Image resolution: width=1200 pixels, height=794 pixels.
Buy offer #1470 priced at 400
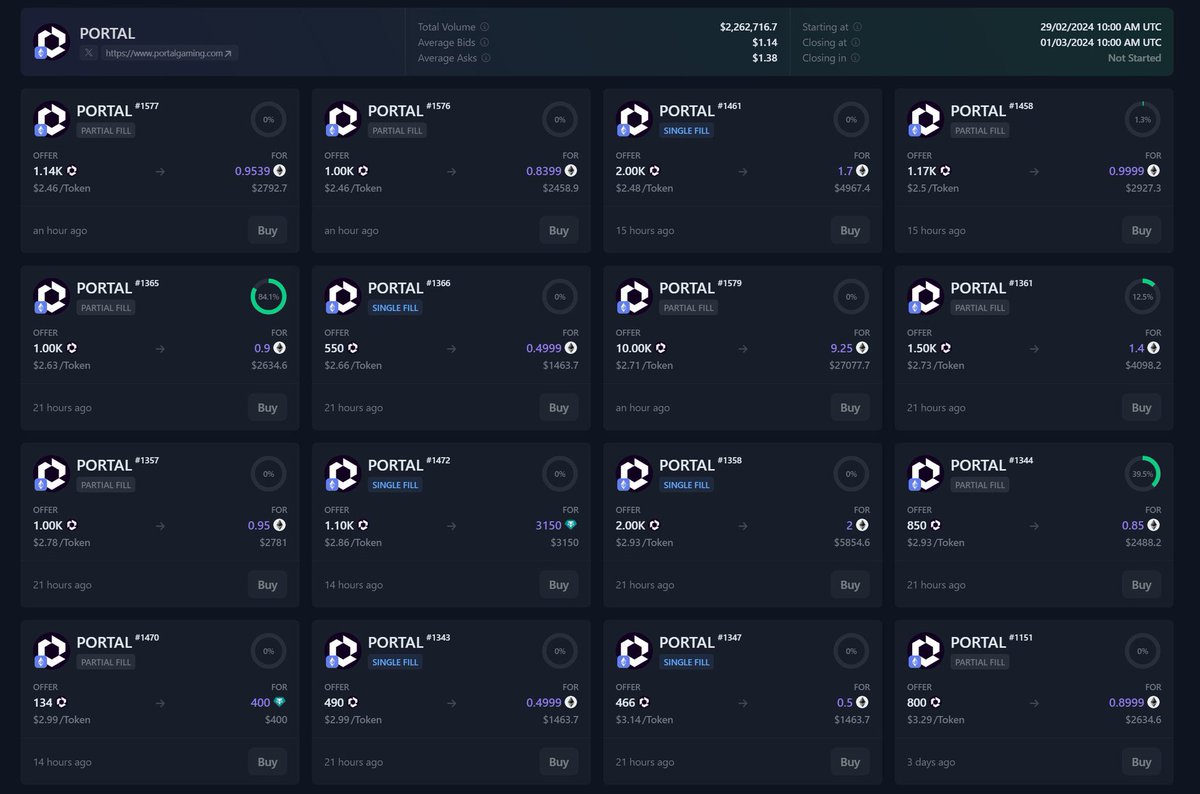coord(268,761)
